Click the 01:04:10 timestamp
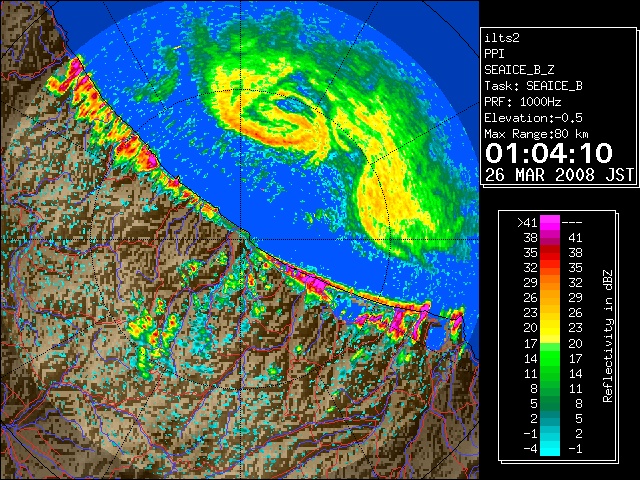 coord(549,153)
